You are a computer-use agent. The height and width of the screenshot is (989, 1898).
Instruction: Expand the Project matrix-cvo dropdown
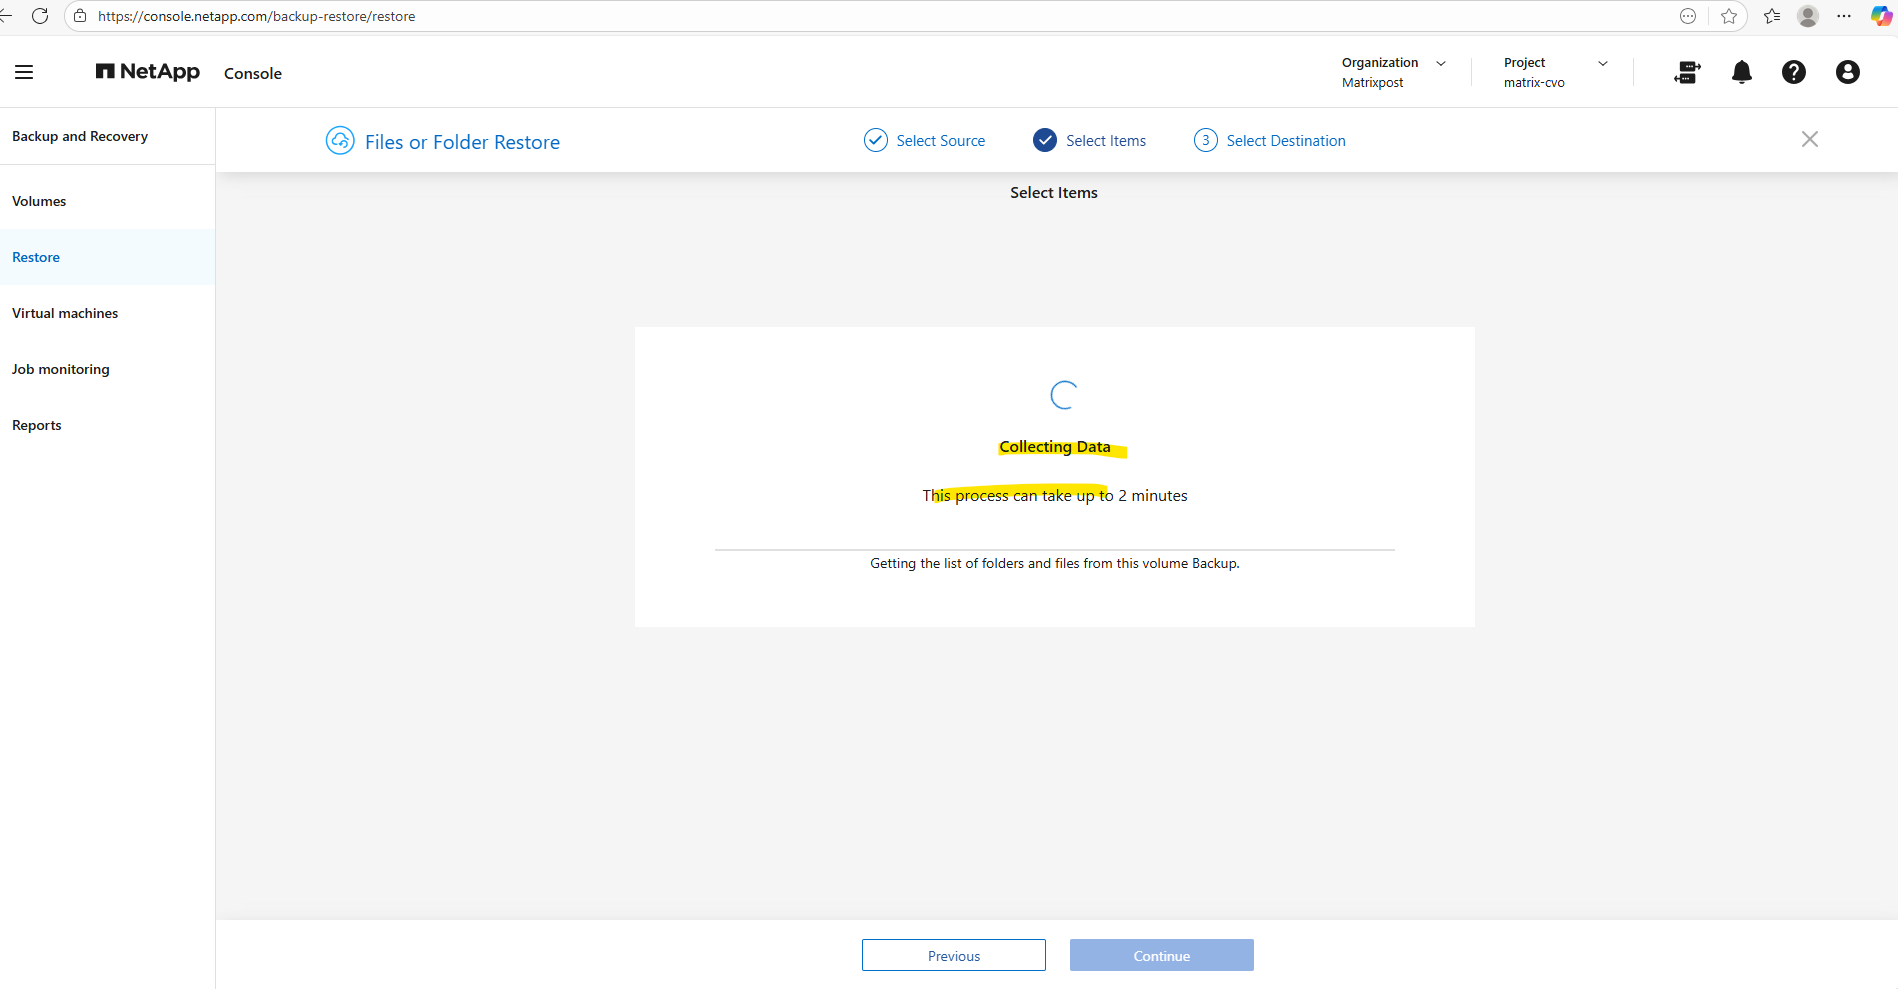(1555, 72)
